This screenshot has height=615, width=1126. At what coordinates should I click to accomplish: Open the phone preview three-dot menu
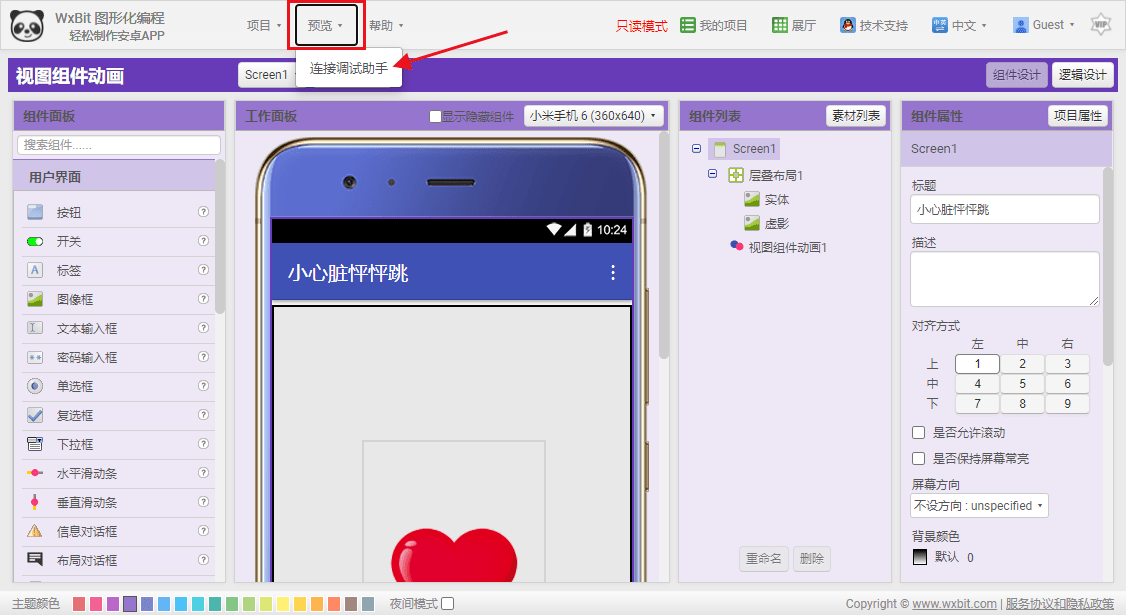coord(613,272)
